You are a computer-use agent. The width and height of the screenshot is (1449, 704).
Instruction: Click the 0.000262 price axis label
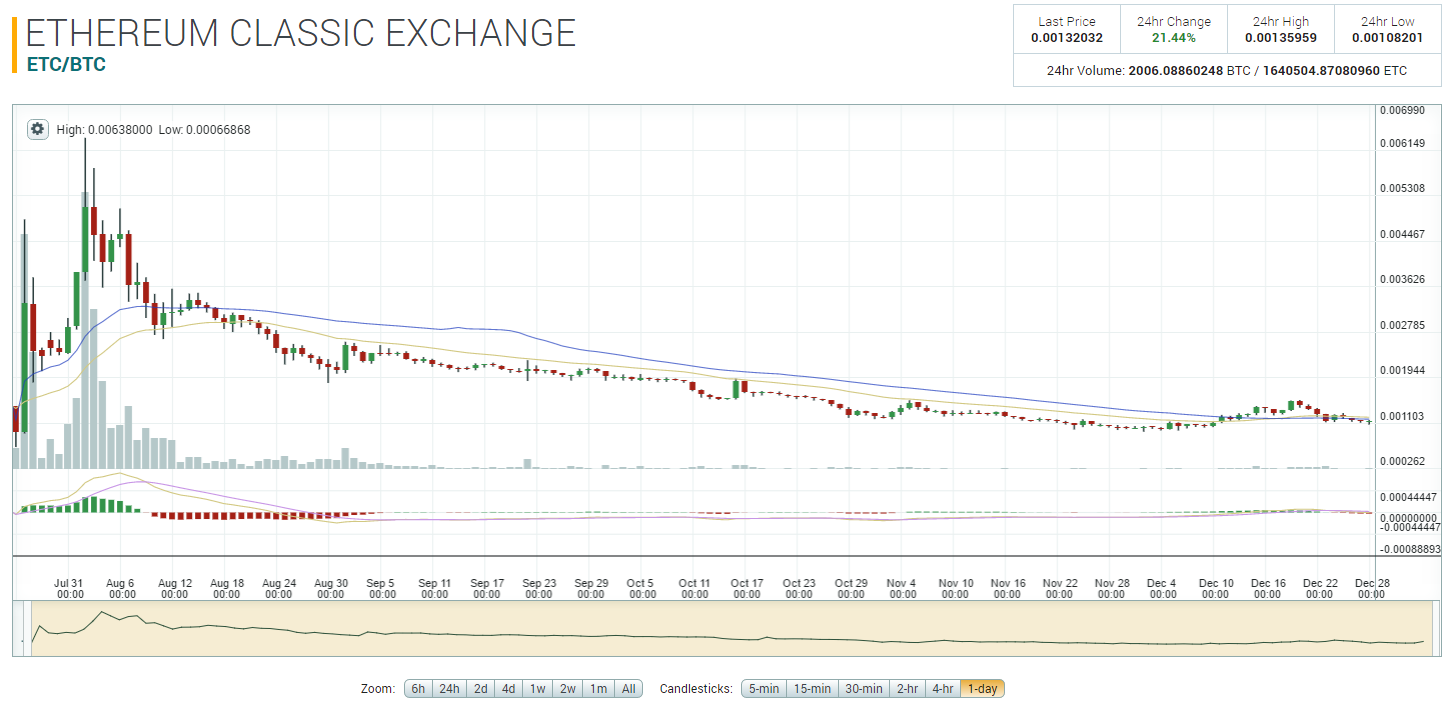pyautogui.click(x=1402, y=461)
